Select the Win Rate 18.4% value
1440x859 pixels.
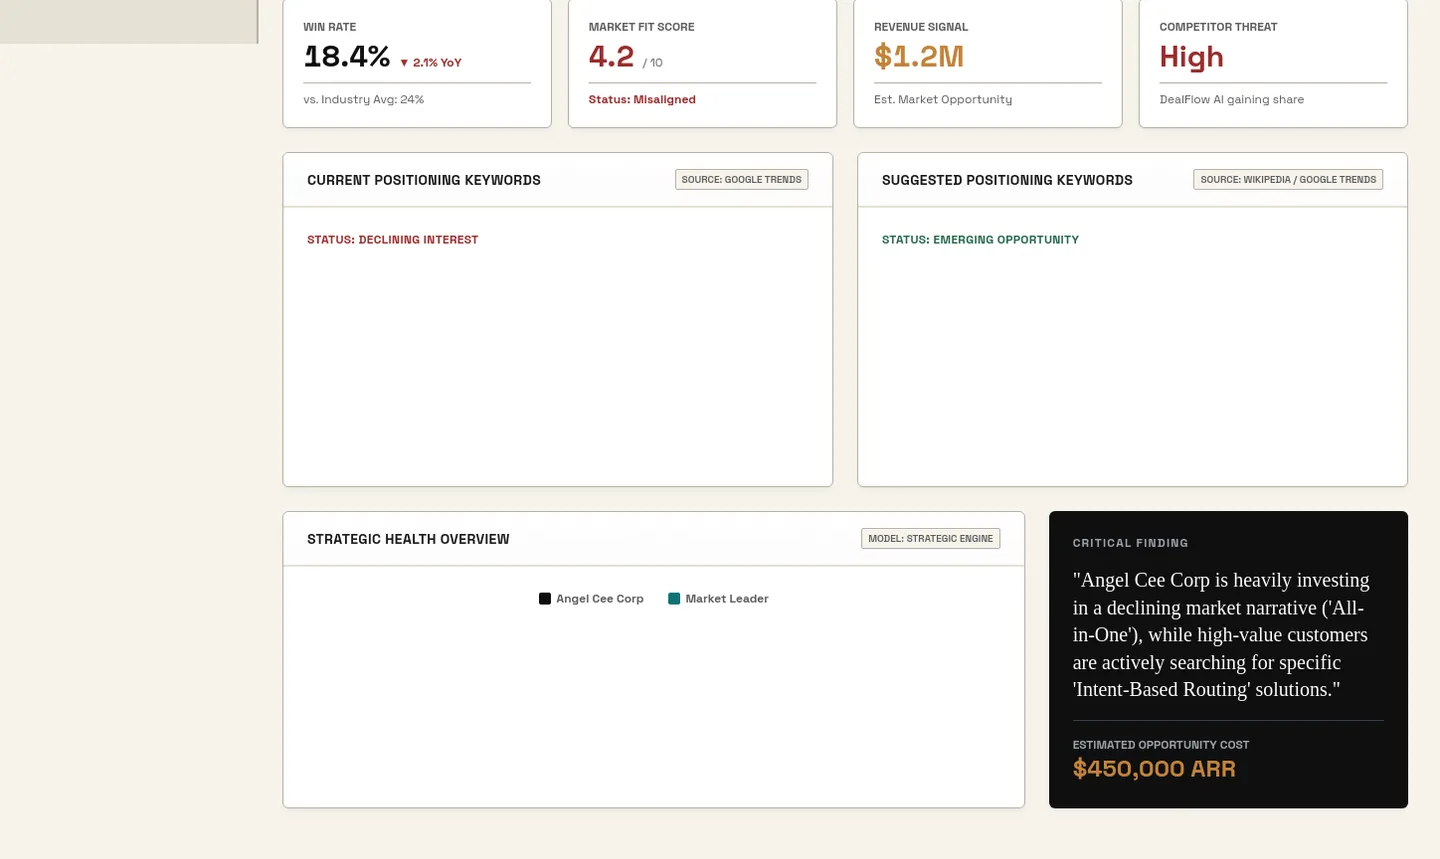tap(346, 57)
